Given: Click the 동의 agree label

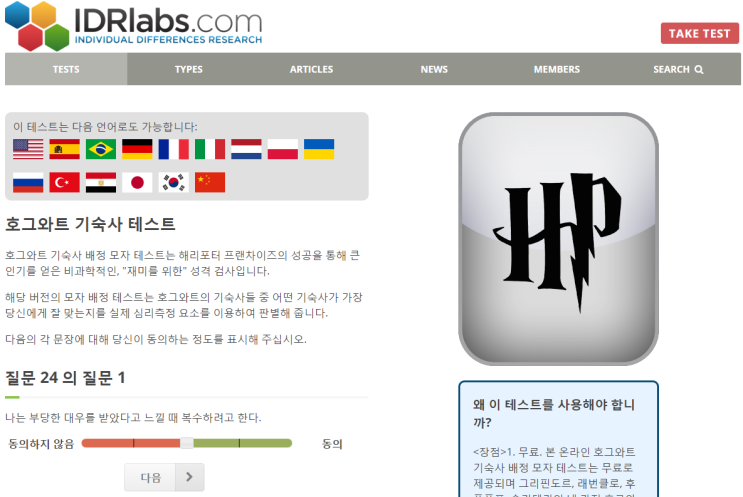Looking at the screenshot, I should coord(332,444).
